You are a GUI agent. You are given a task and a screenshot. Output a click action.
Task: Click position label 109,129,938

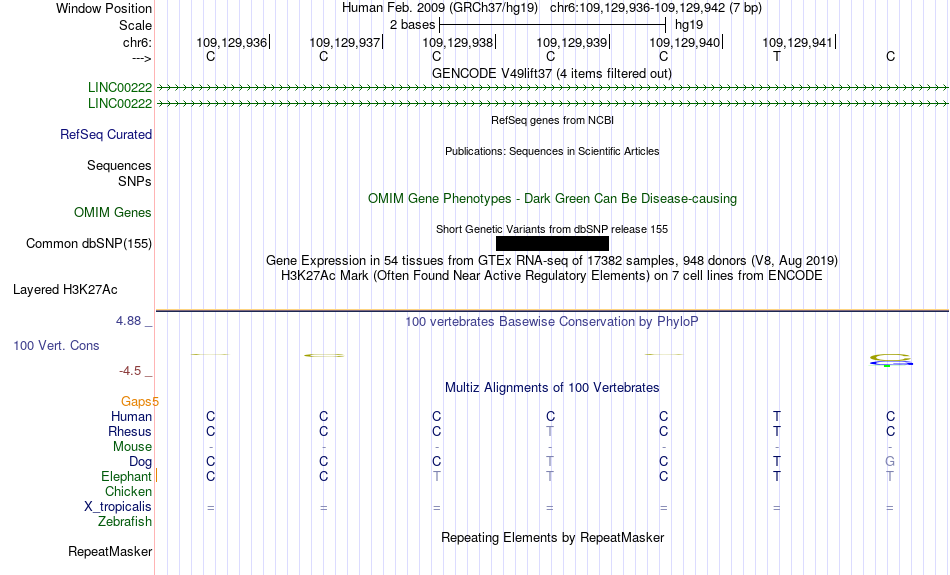457,42
